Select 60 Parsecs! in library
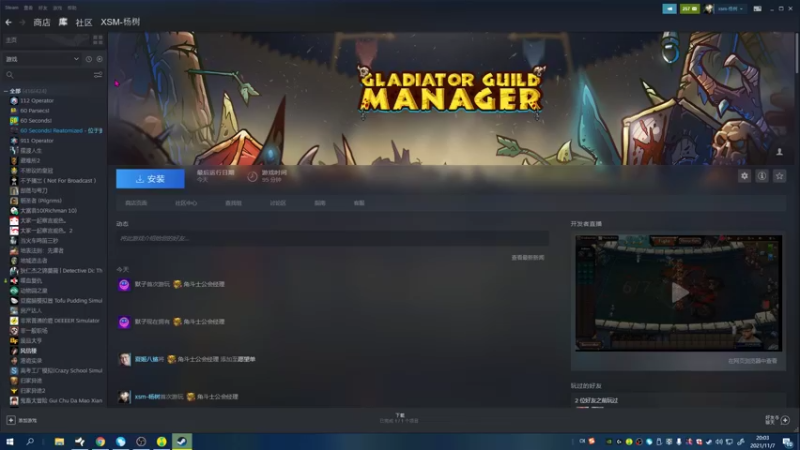This screenshot has width=800, height=450. 35,111
